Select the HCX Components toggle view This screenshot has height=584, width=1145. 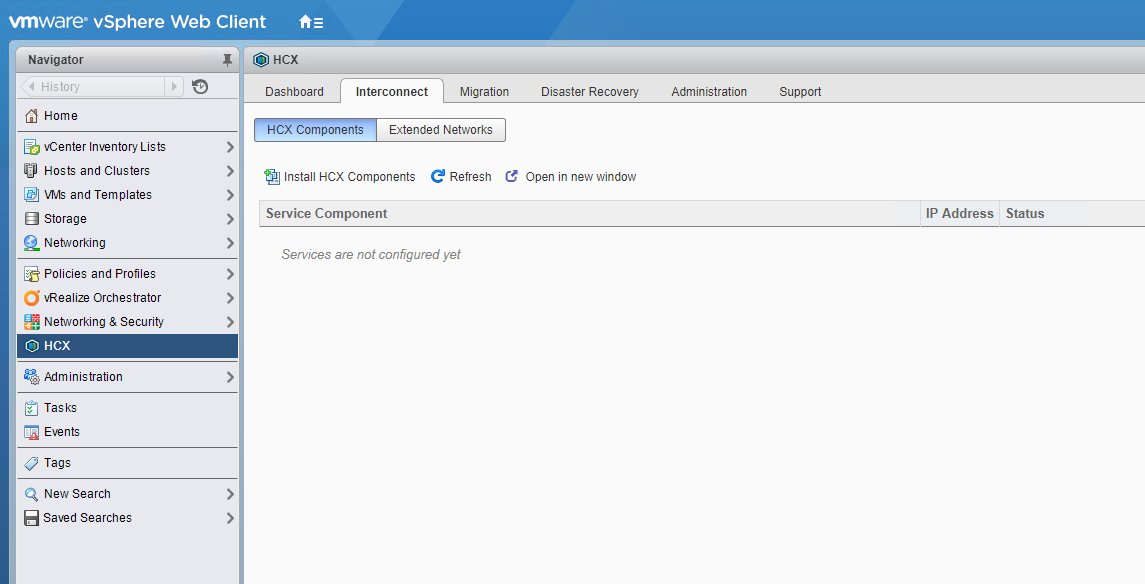click(x=315, y=130)
